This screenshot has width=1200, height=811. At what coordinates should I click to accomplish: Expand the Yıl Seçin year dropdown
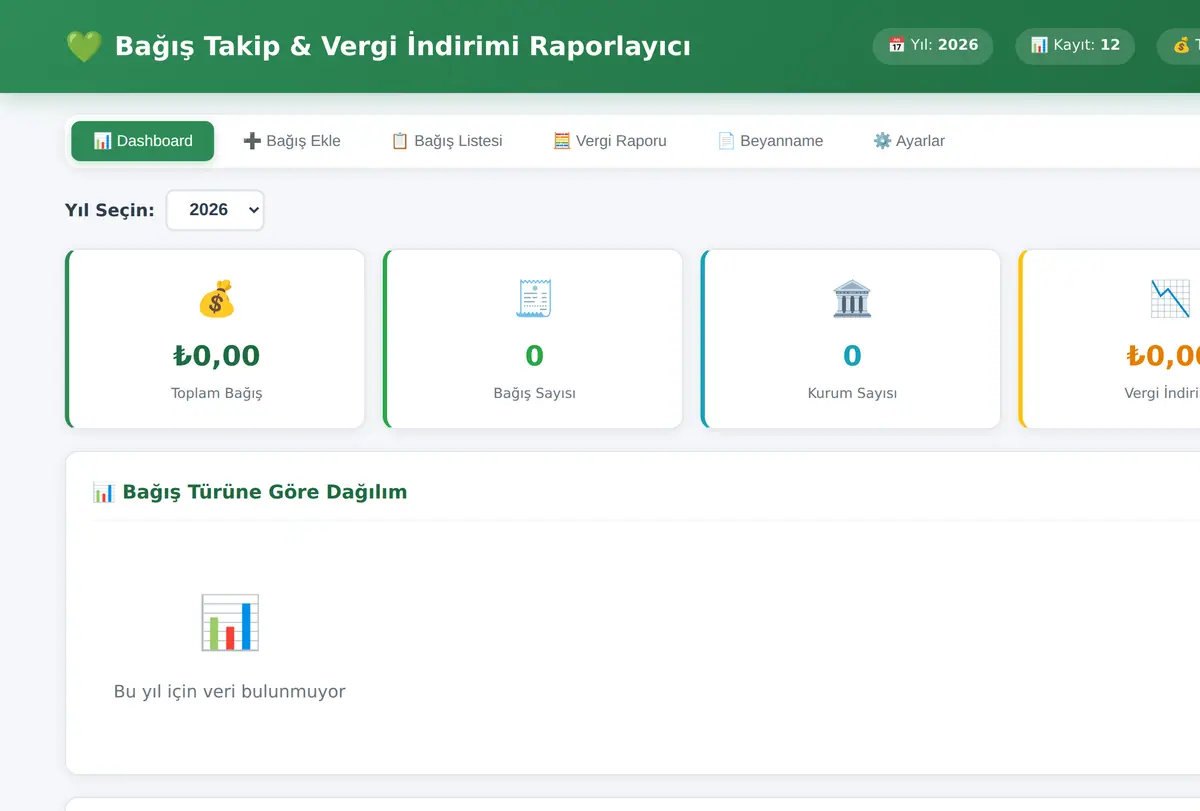pyautogui.click(x=215, y=210)
